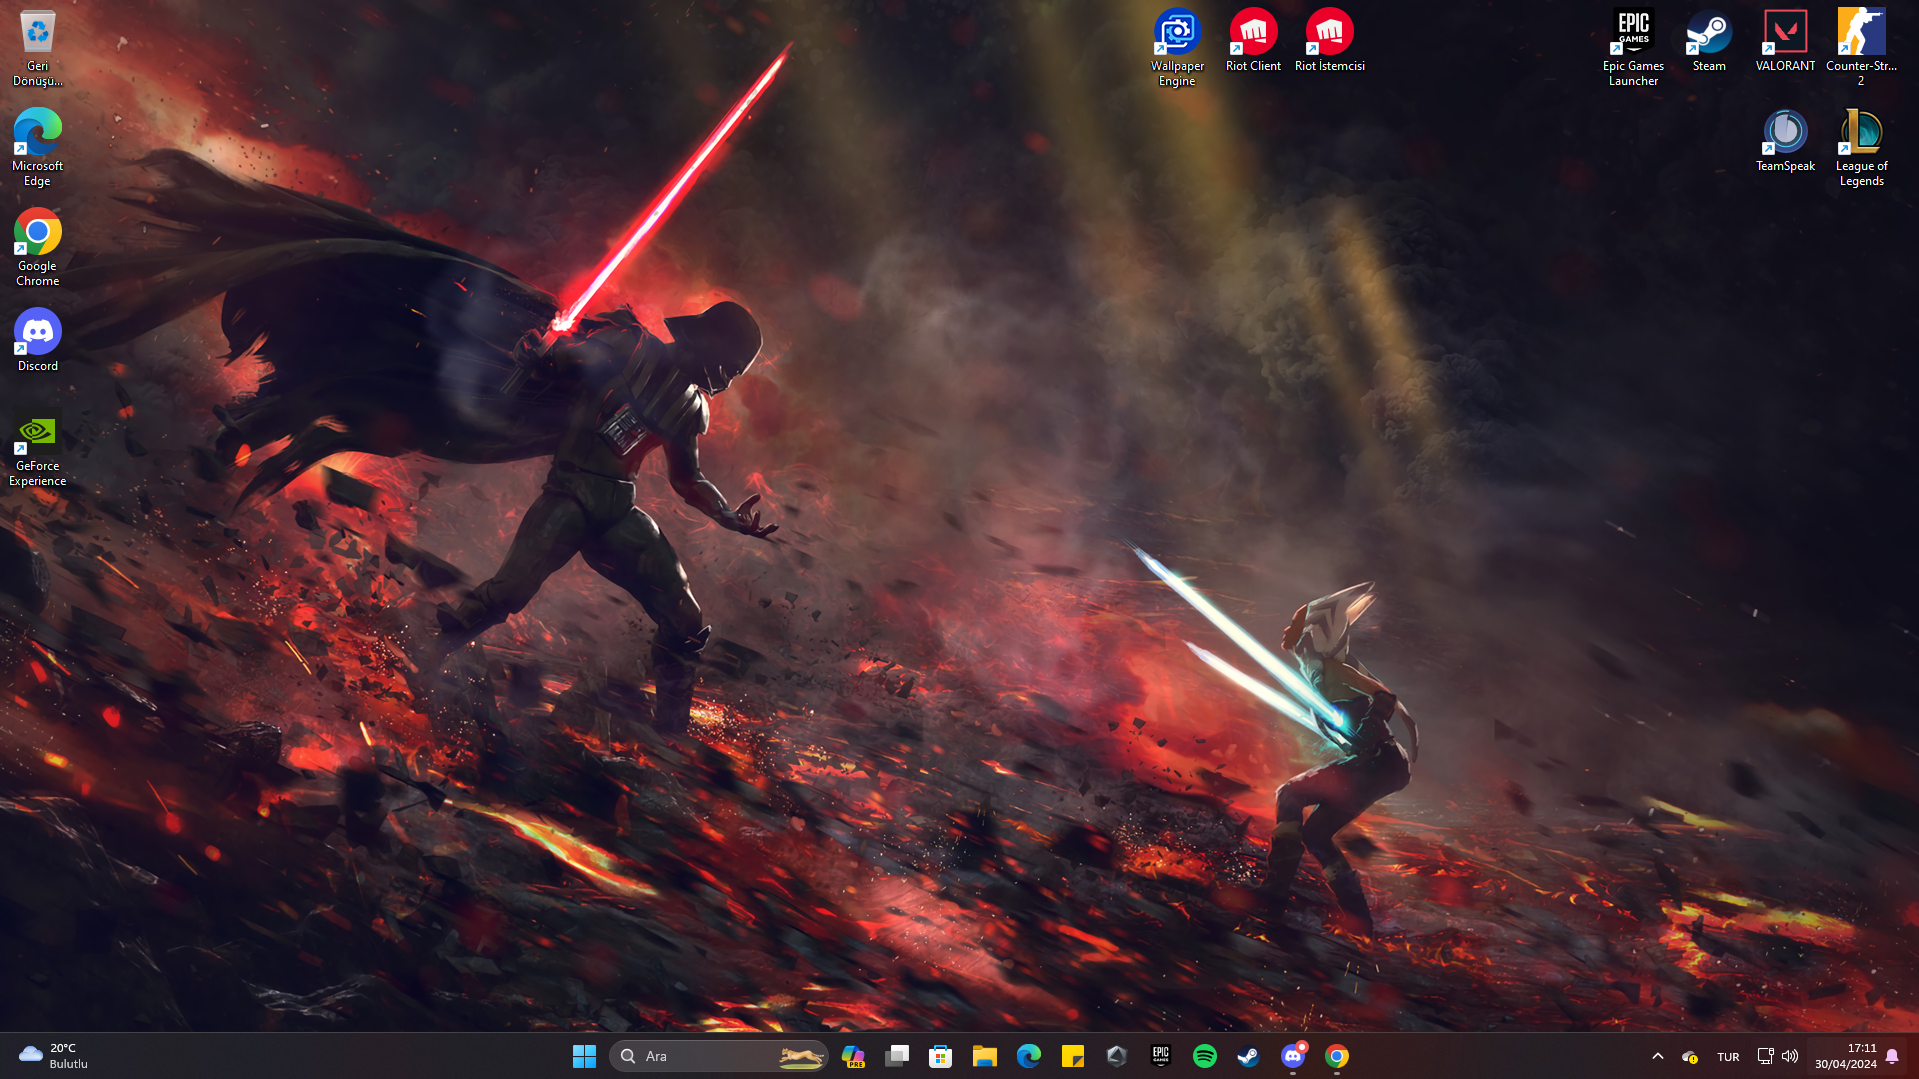Open the weather widget showing 20°C Bulutlu
This screenshot has width=1919, height=1079.
[x=55, y=1056]
